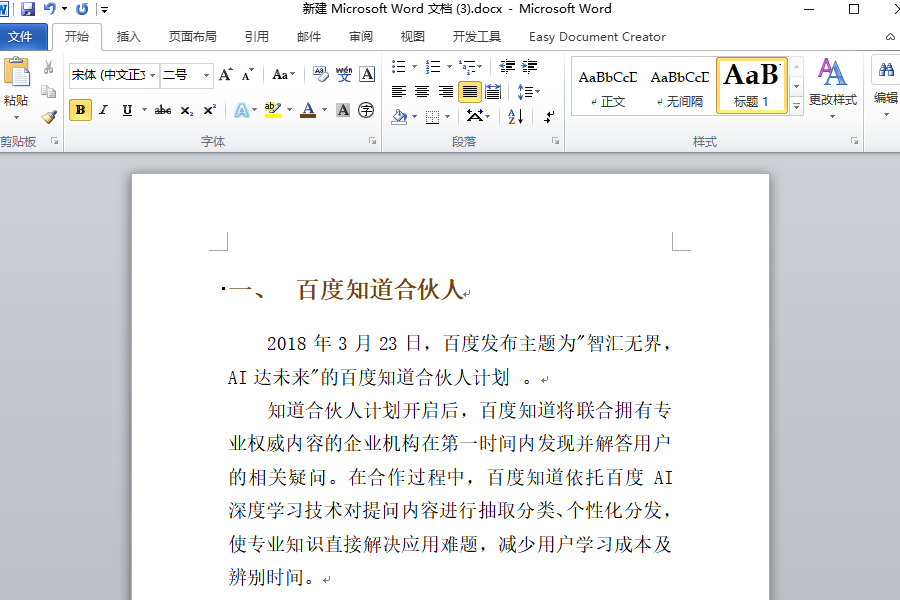Expand the 粘贴 options dropdown arrow
Screen dimensions: 900x600
coord(16,118)
